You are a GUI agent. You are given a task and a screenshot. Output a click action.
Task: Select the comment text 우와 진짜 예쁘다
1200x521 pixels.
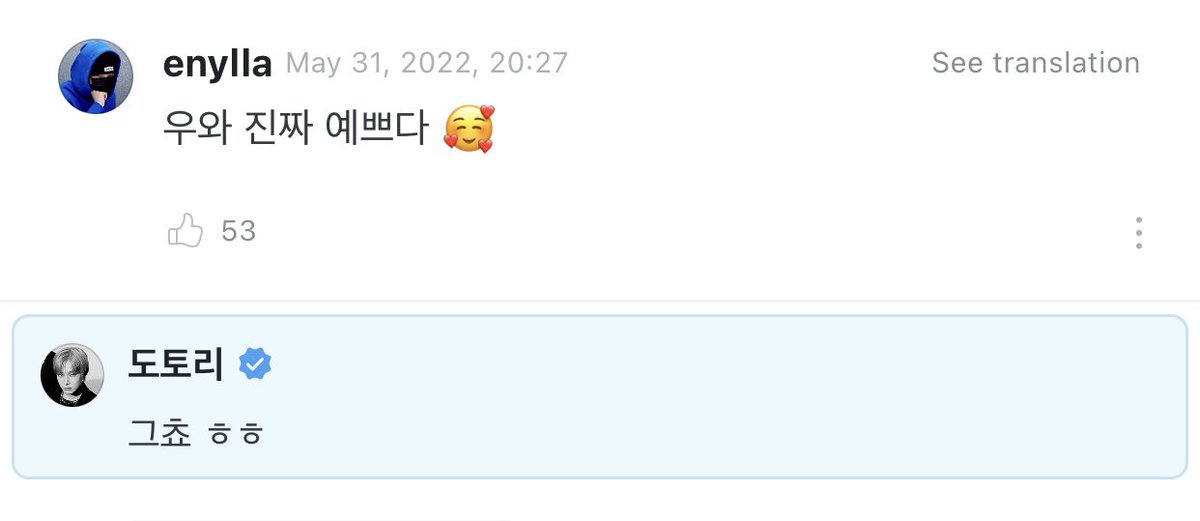[296, 130]
